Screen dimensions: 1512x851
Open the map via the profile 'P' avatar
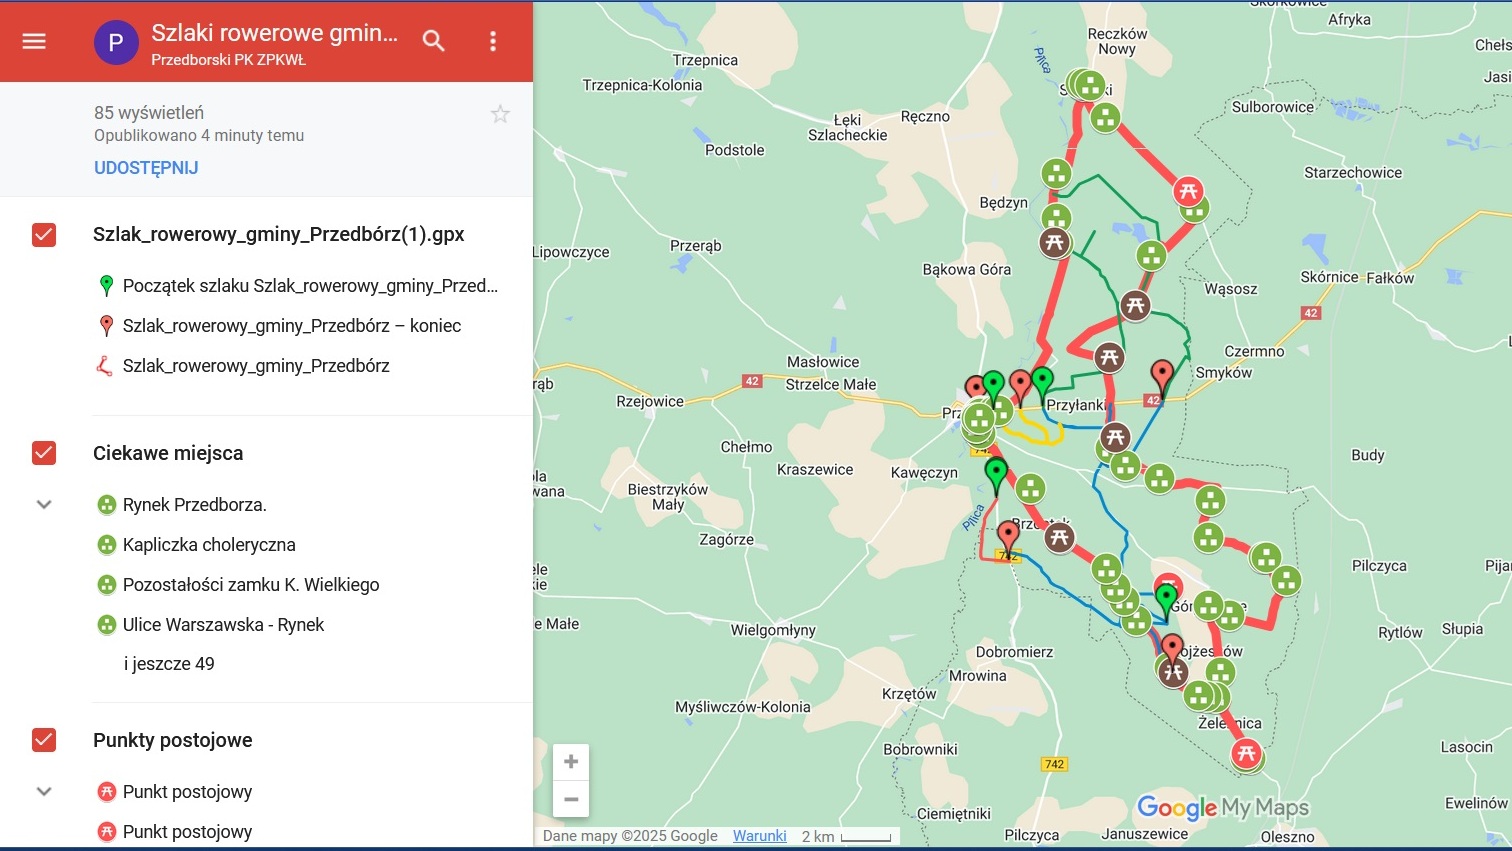[x=116, y=41]
